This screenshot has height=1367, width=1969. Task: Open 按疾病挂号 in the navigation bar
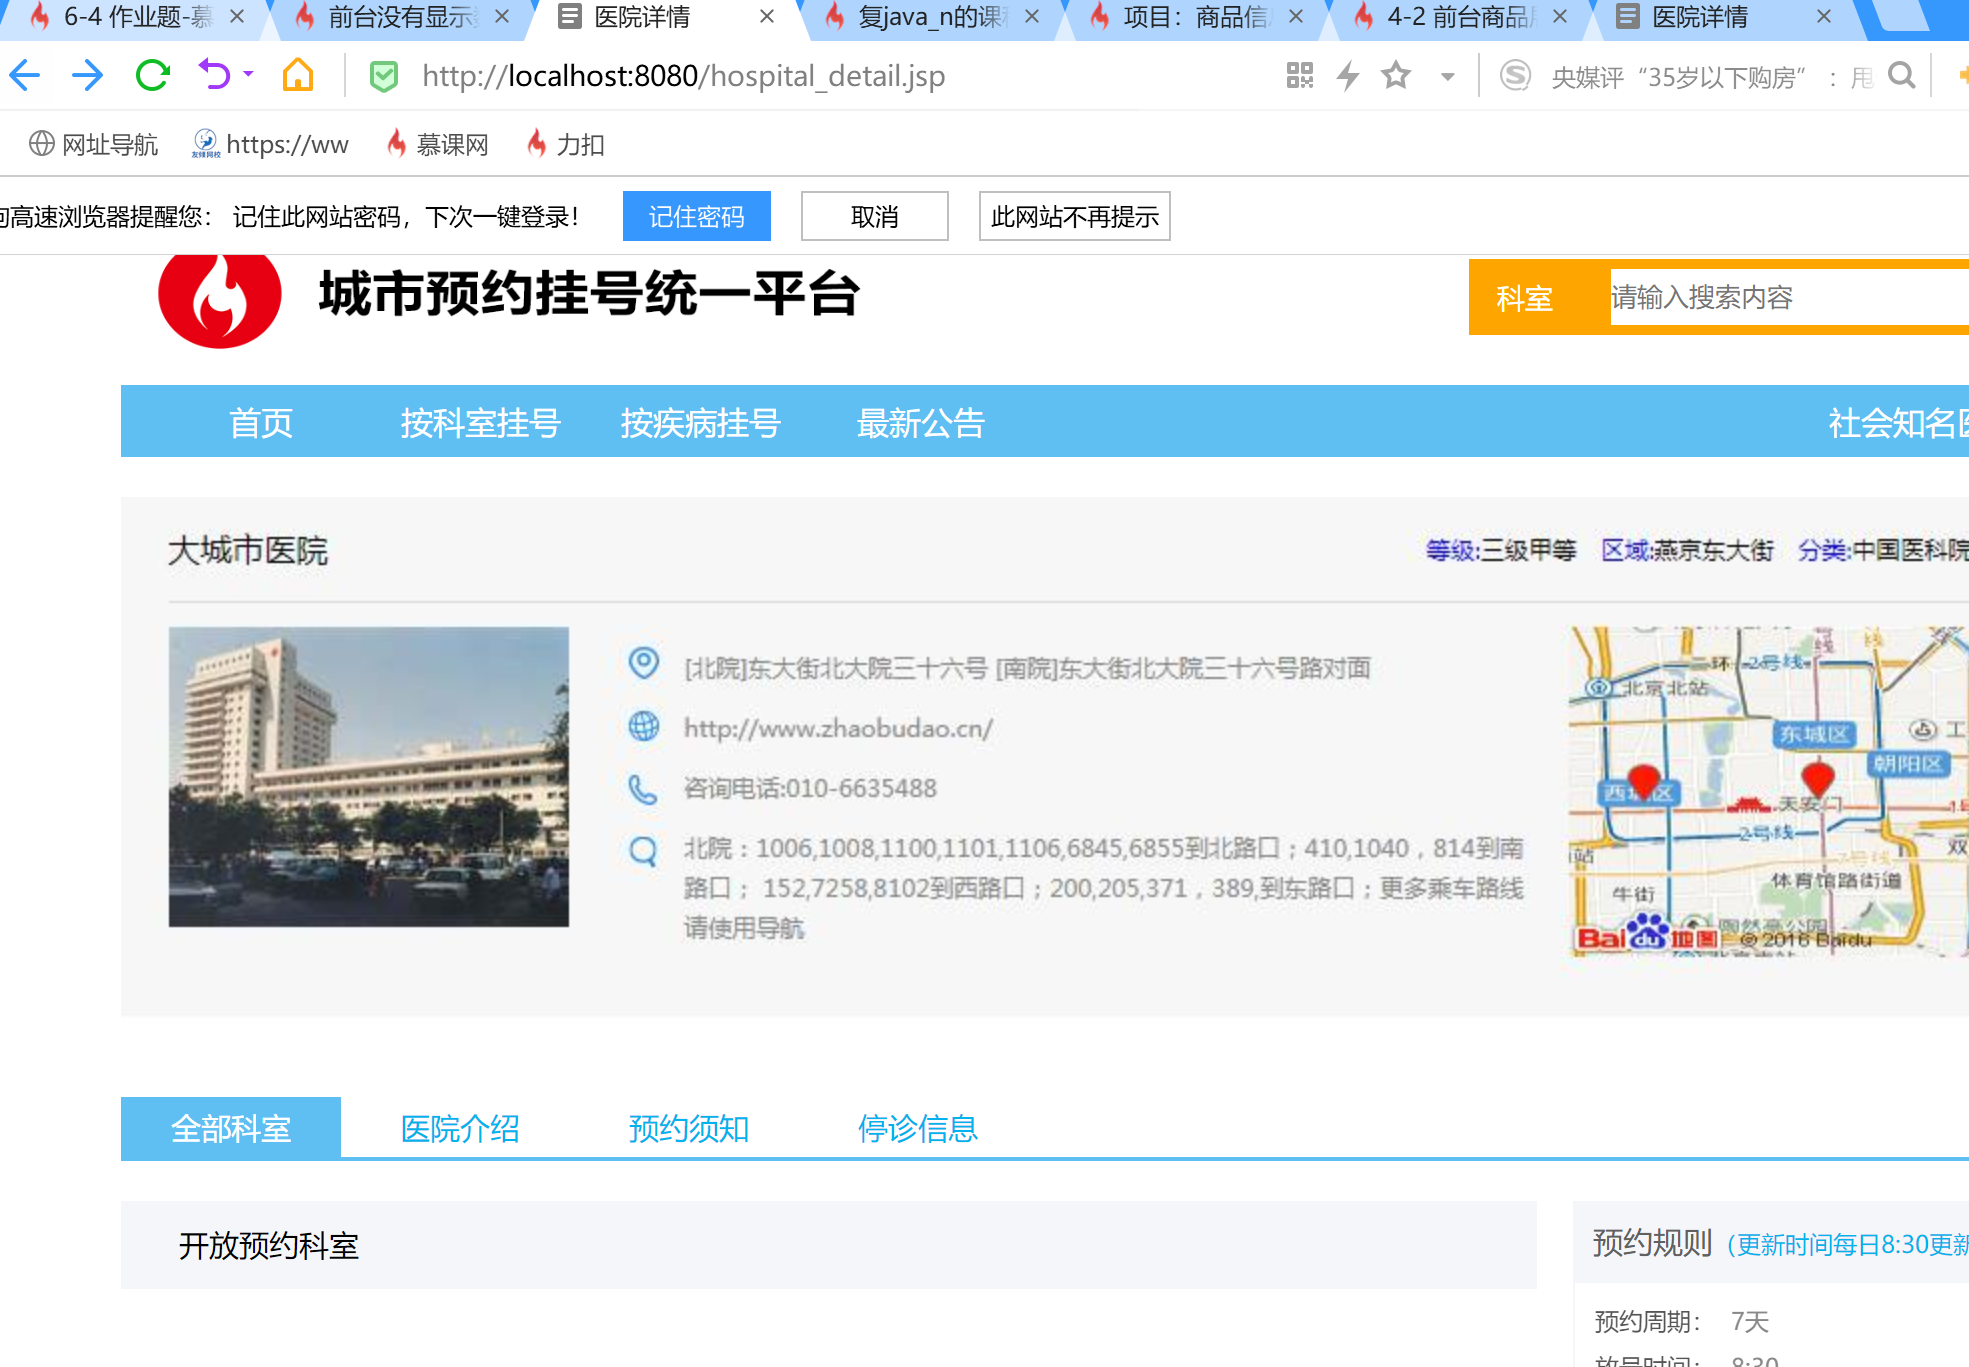tap(700, 423)
